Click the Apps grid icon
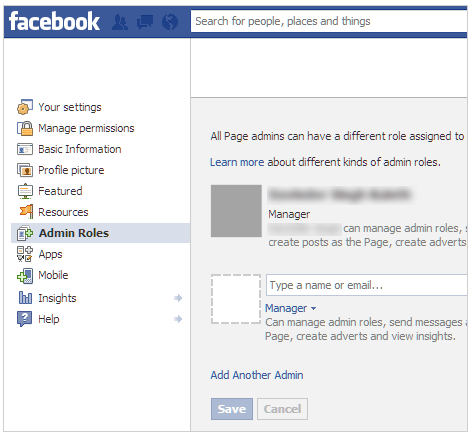Screen dimensions: 474x443 (25, 254)
